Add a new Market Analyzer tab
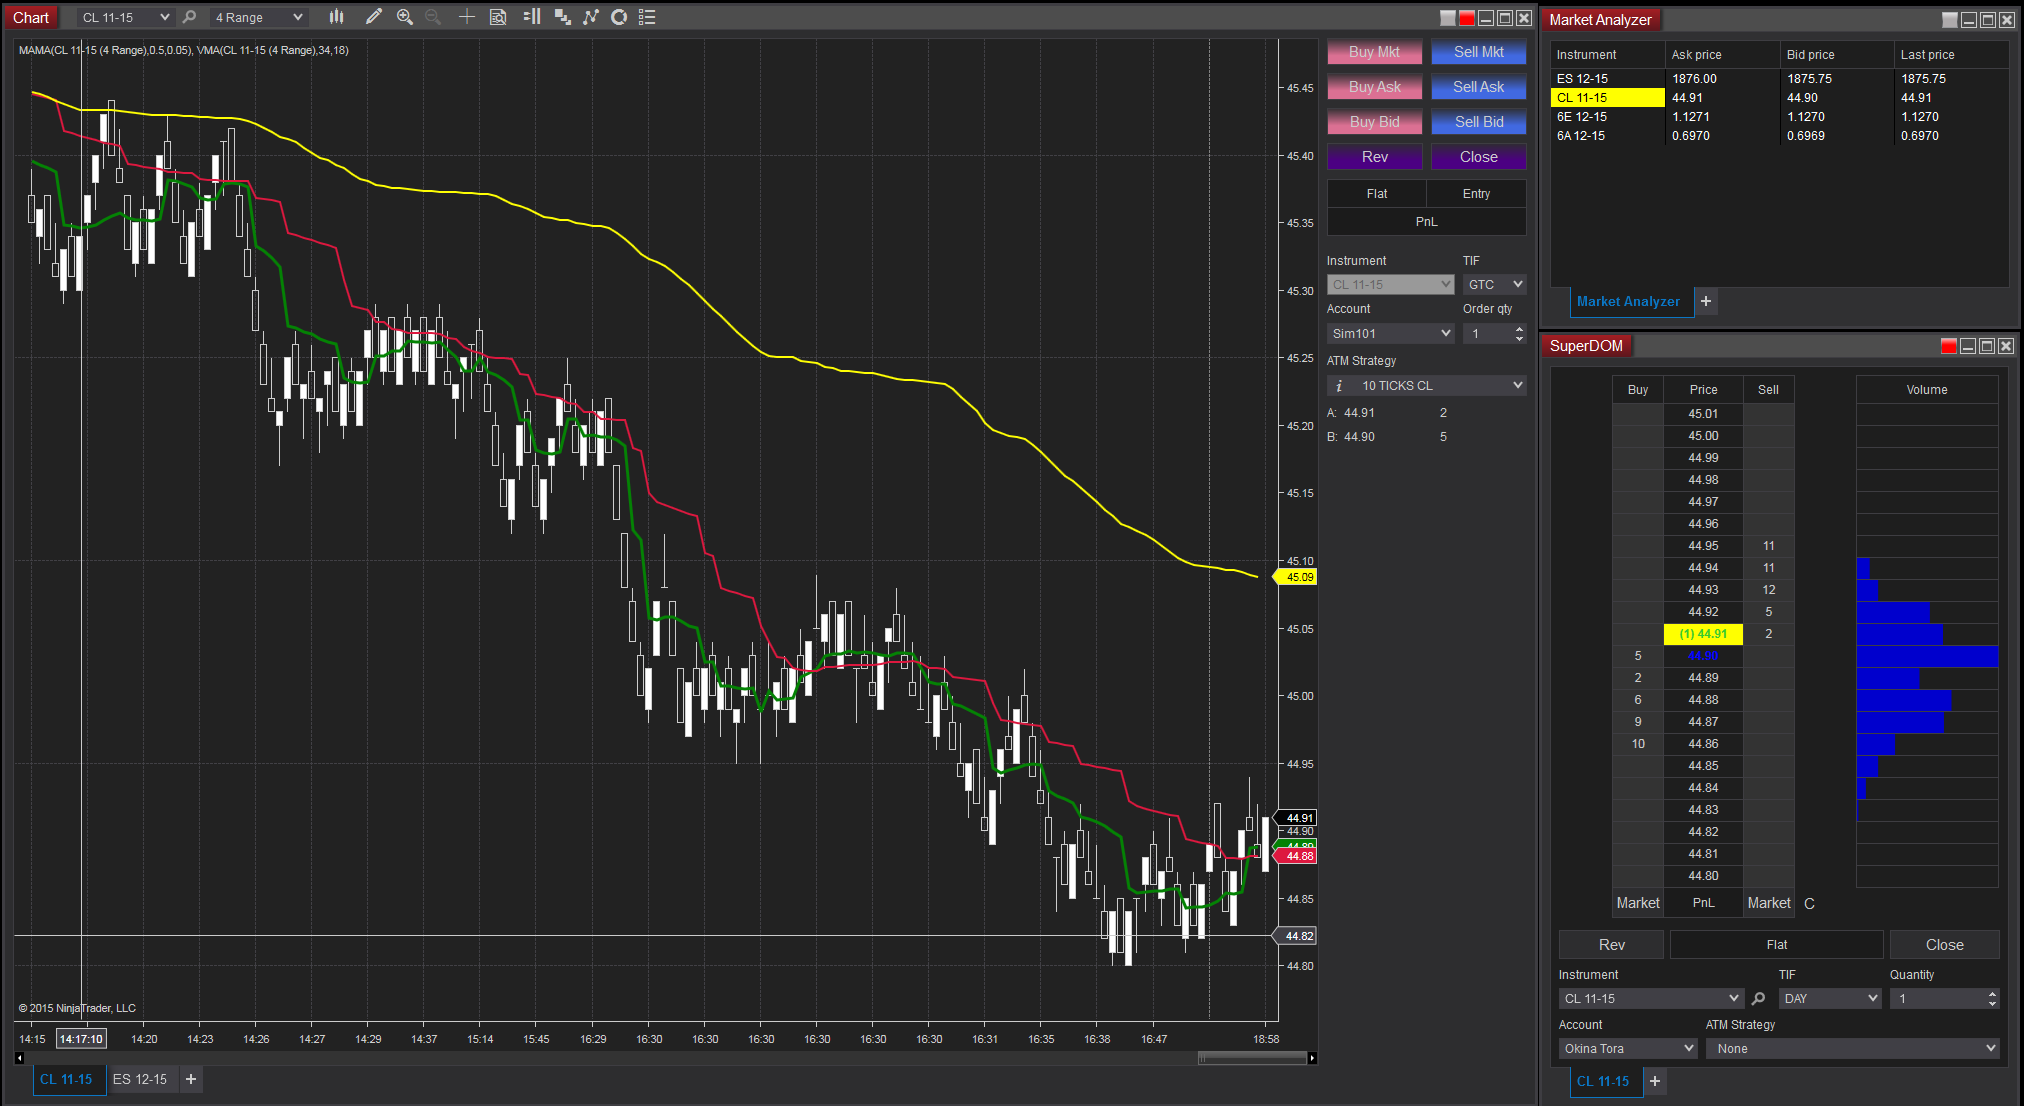Image resolution: width=2024 pixels, height=1106 pixels. (x=1706, y=301)
